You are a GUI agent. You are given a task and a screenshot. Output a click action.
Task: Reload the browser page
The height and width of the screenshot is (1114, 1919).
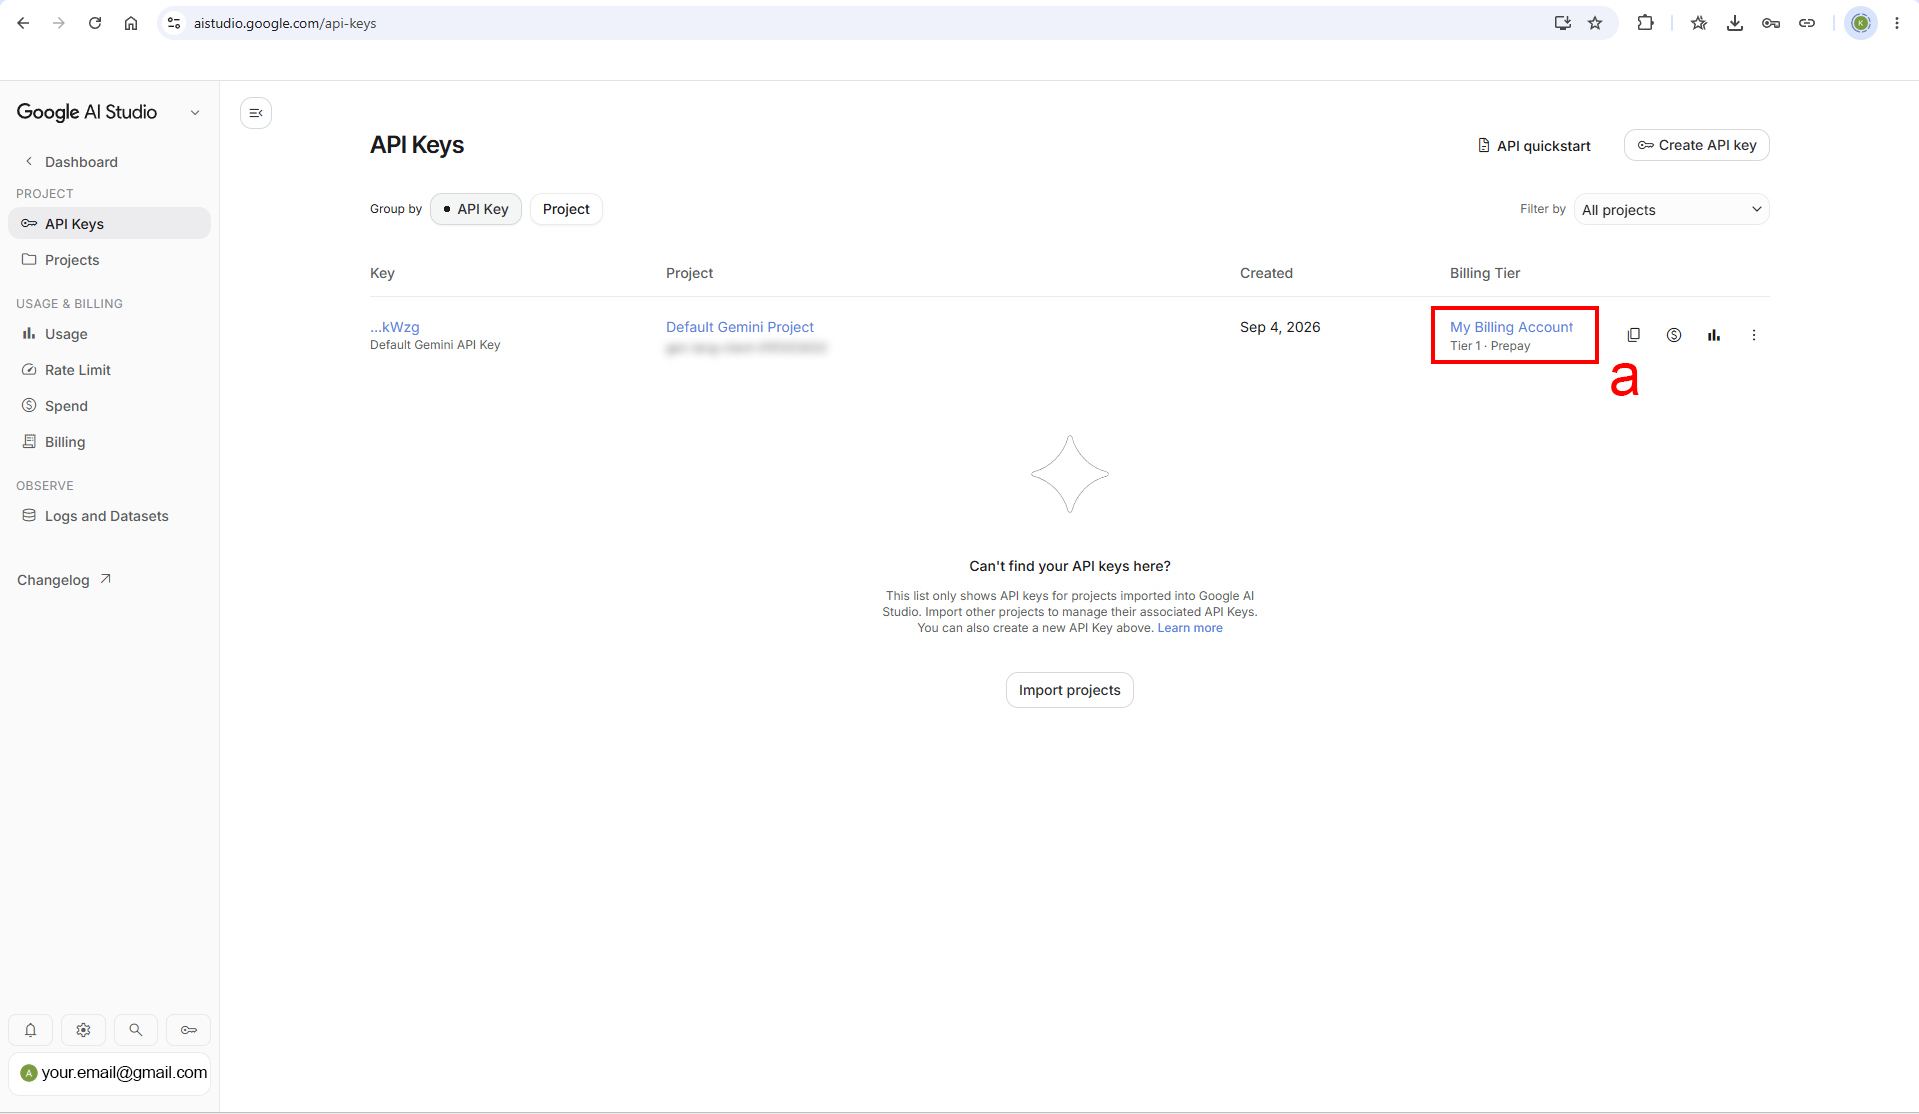click(x=95, y=23)
